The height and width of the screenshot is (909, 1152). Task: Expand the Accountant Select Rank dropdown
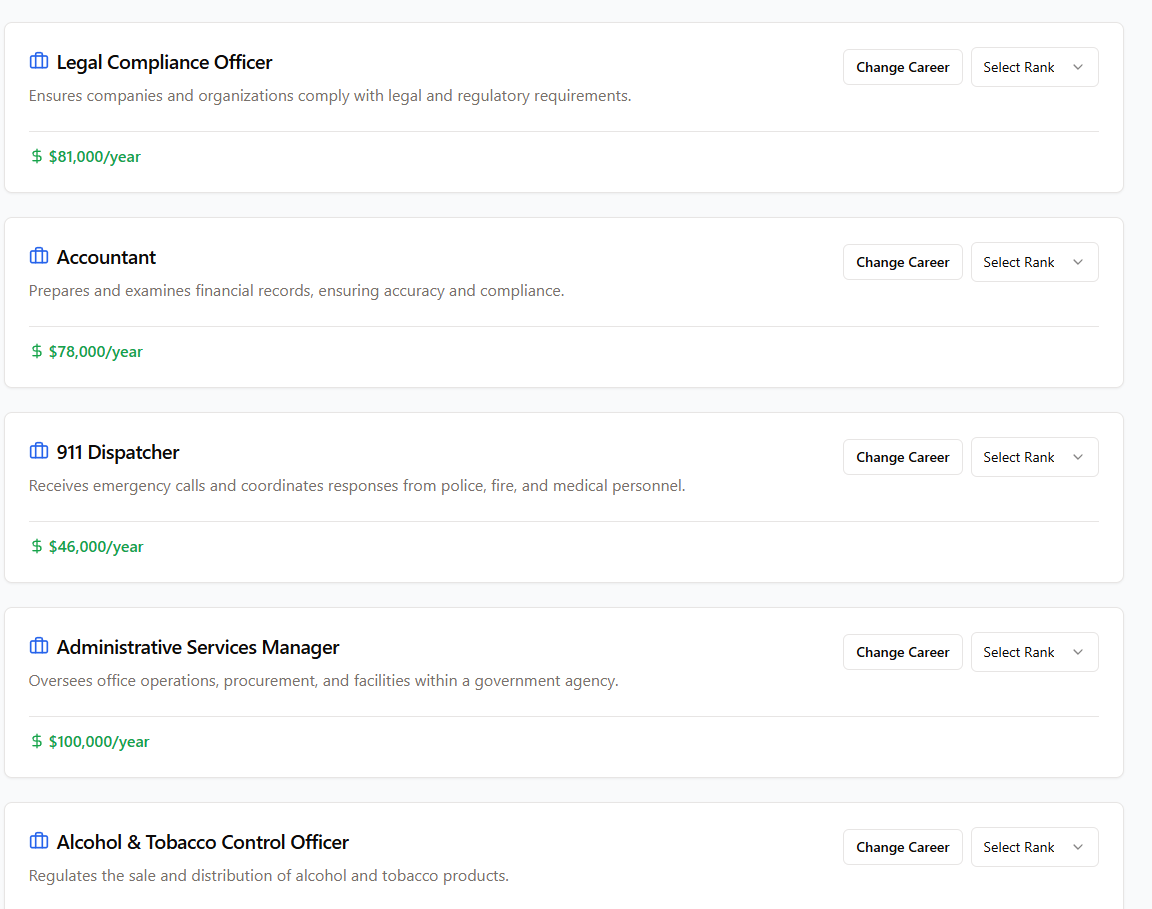click(x=1034, y=262)
